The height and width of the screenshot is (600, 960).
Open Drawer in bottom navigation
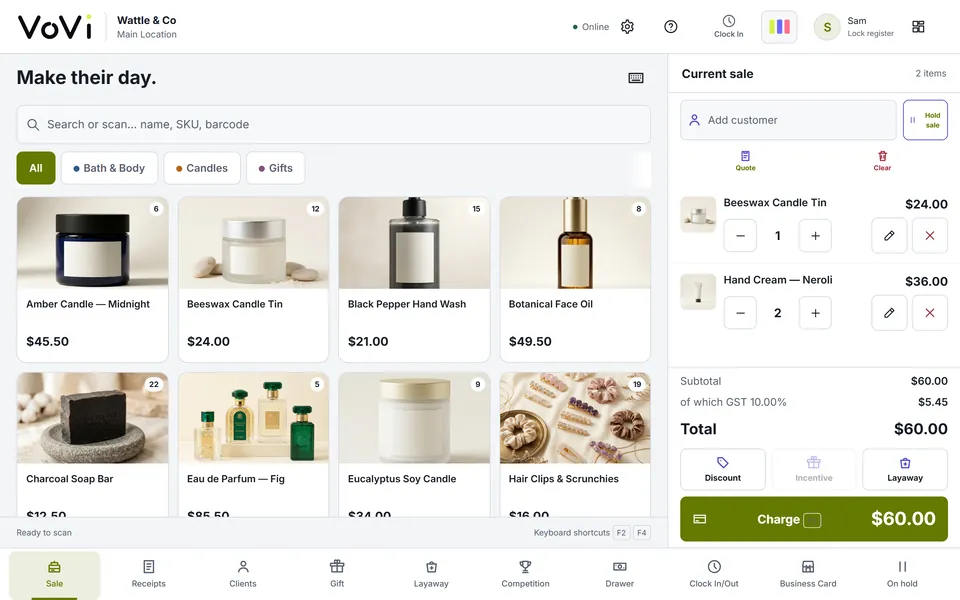pyautogui.click(x=620, y=574)
